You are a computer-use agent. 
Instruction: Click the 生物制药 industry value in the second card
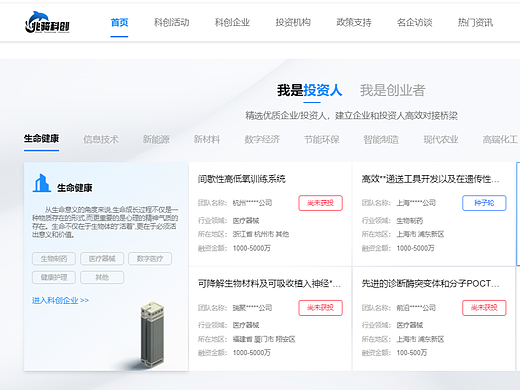point(410,221)
